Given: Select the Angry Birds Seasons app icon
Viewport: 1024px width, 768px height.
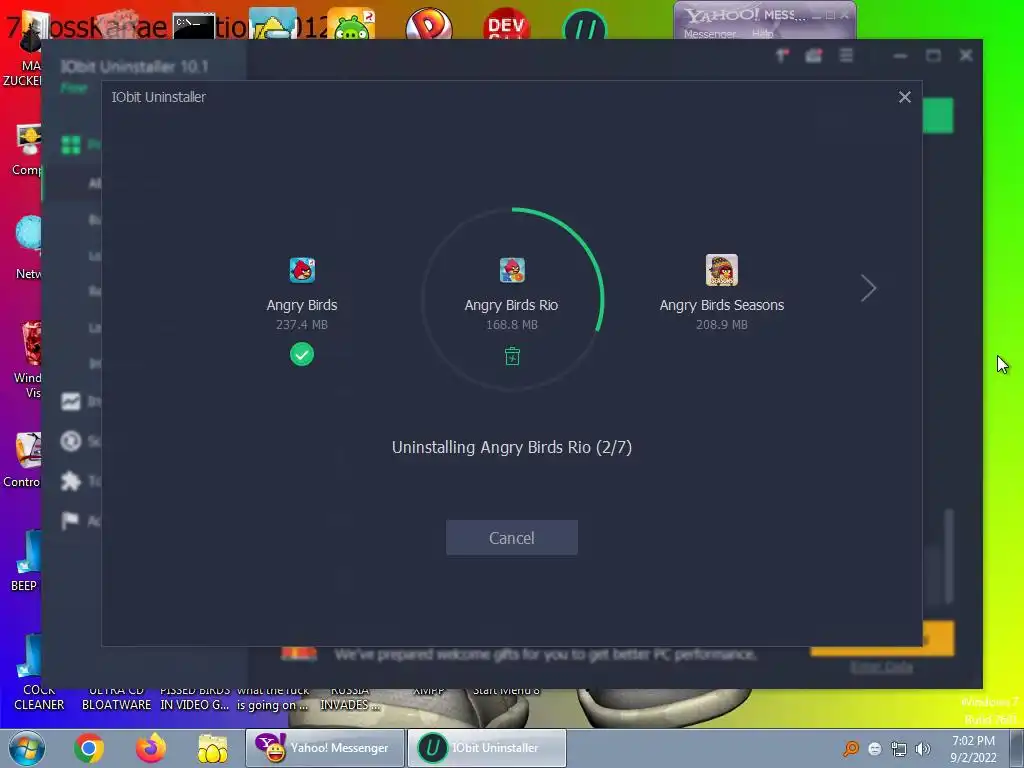Looking at the screenshot, I should tap(722, 270).
